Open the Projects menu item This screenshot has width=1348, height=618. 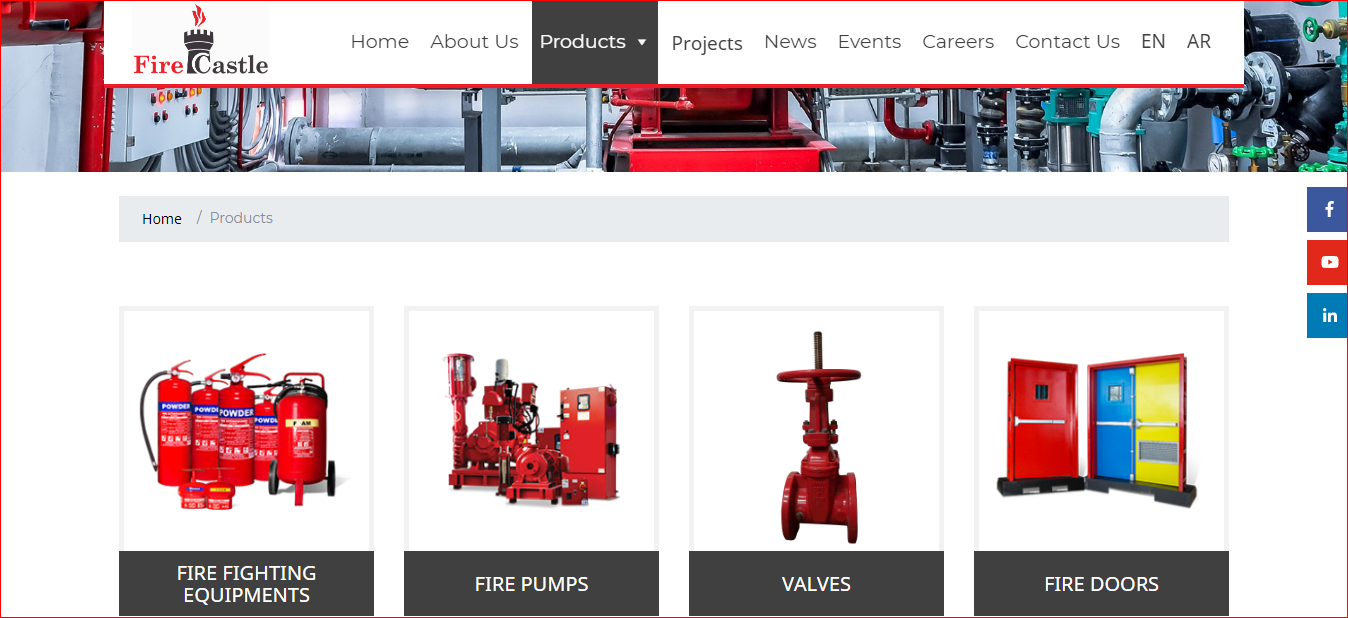[707, 43]
